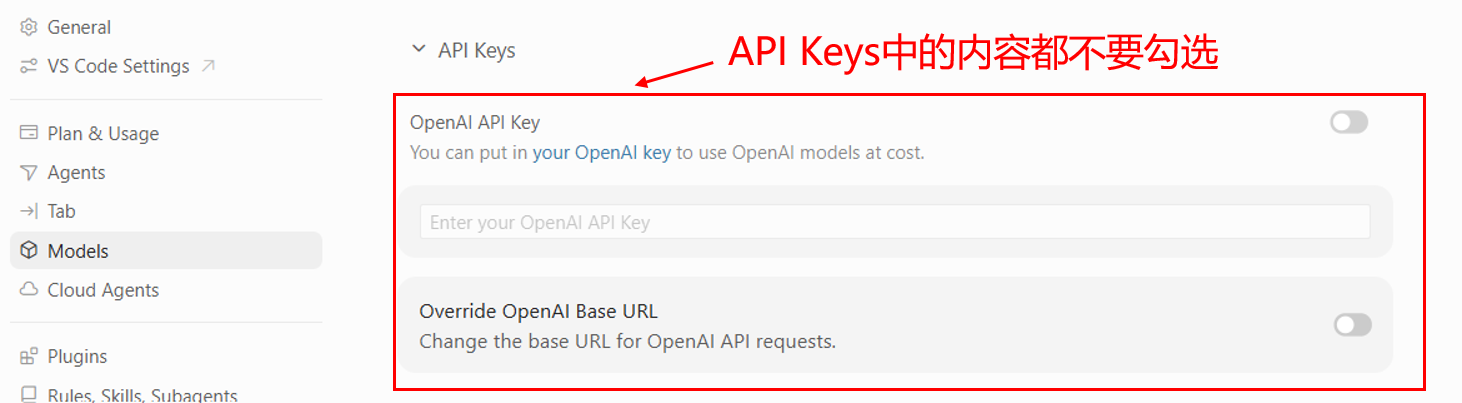Select the Override OpenAI Base URL row

click(895, 325)
